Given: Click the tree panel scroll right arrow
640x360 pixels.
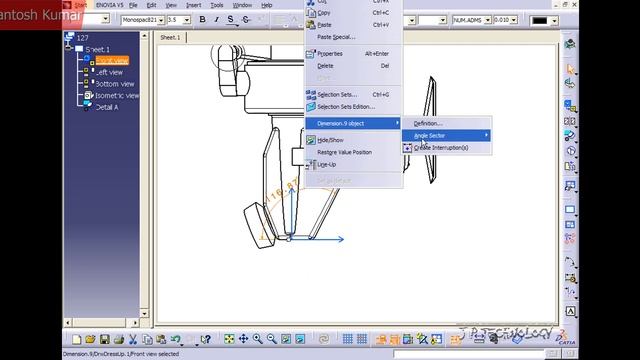Looking at the screenshot, I should click(x=135, y=322).
